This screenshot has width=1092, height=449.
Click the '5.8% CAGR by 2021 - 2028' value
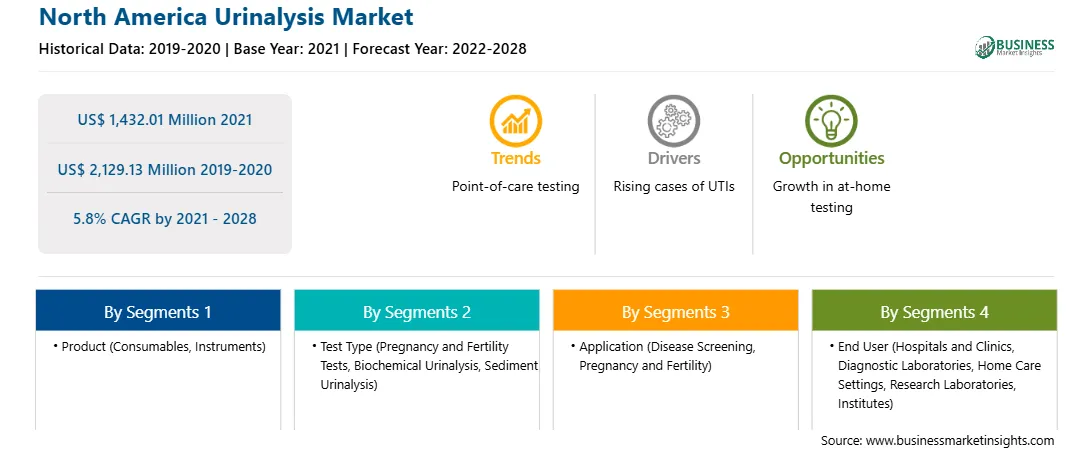(x=165, y=219)
